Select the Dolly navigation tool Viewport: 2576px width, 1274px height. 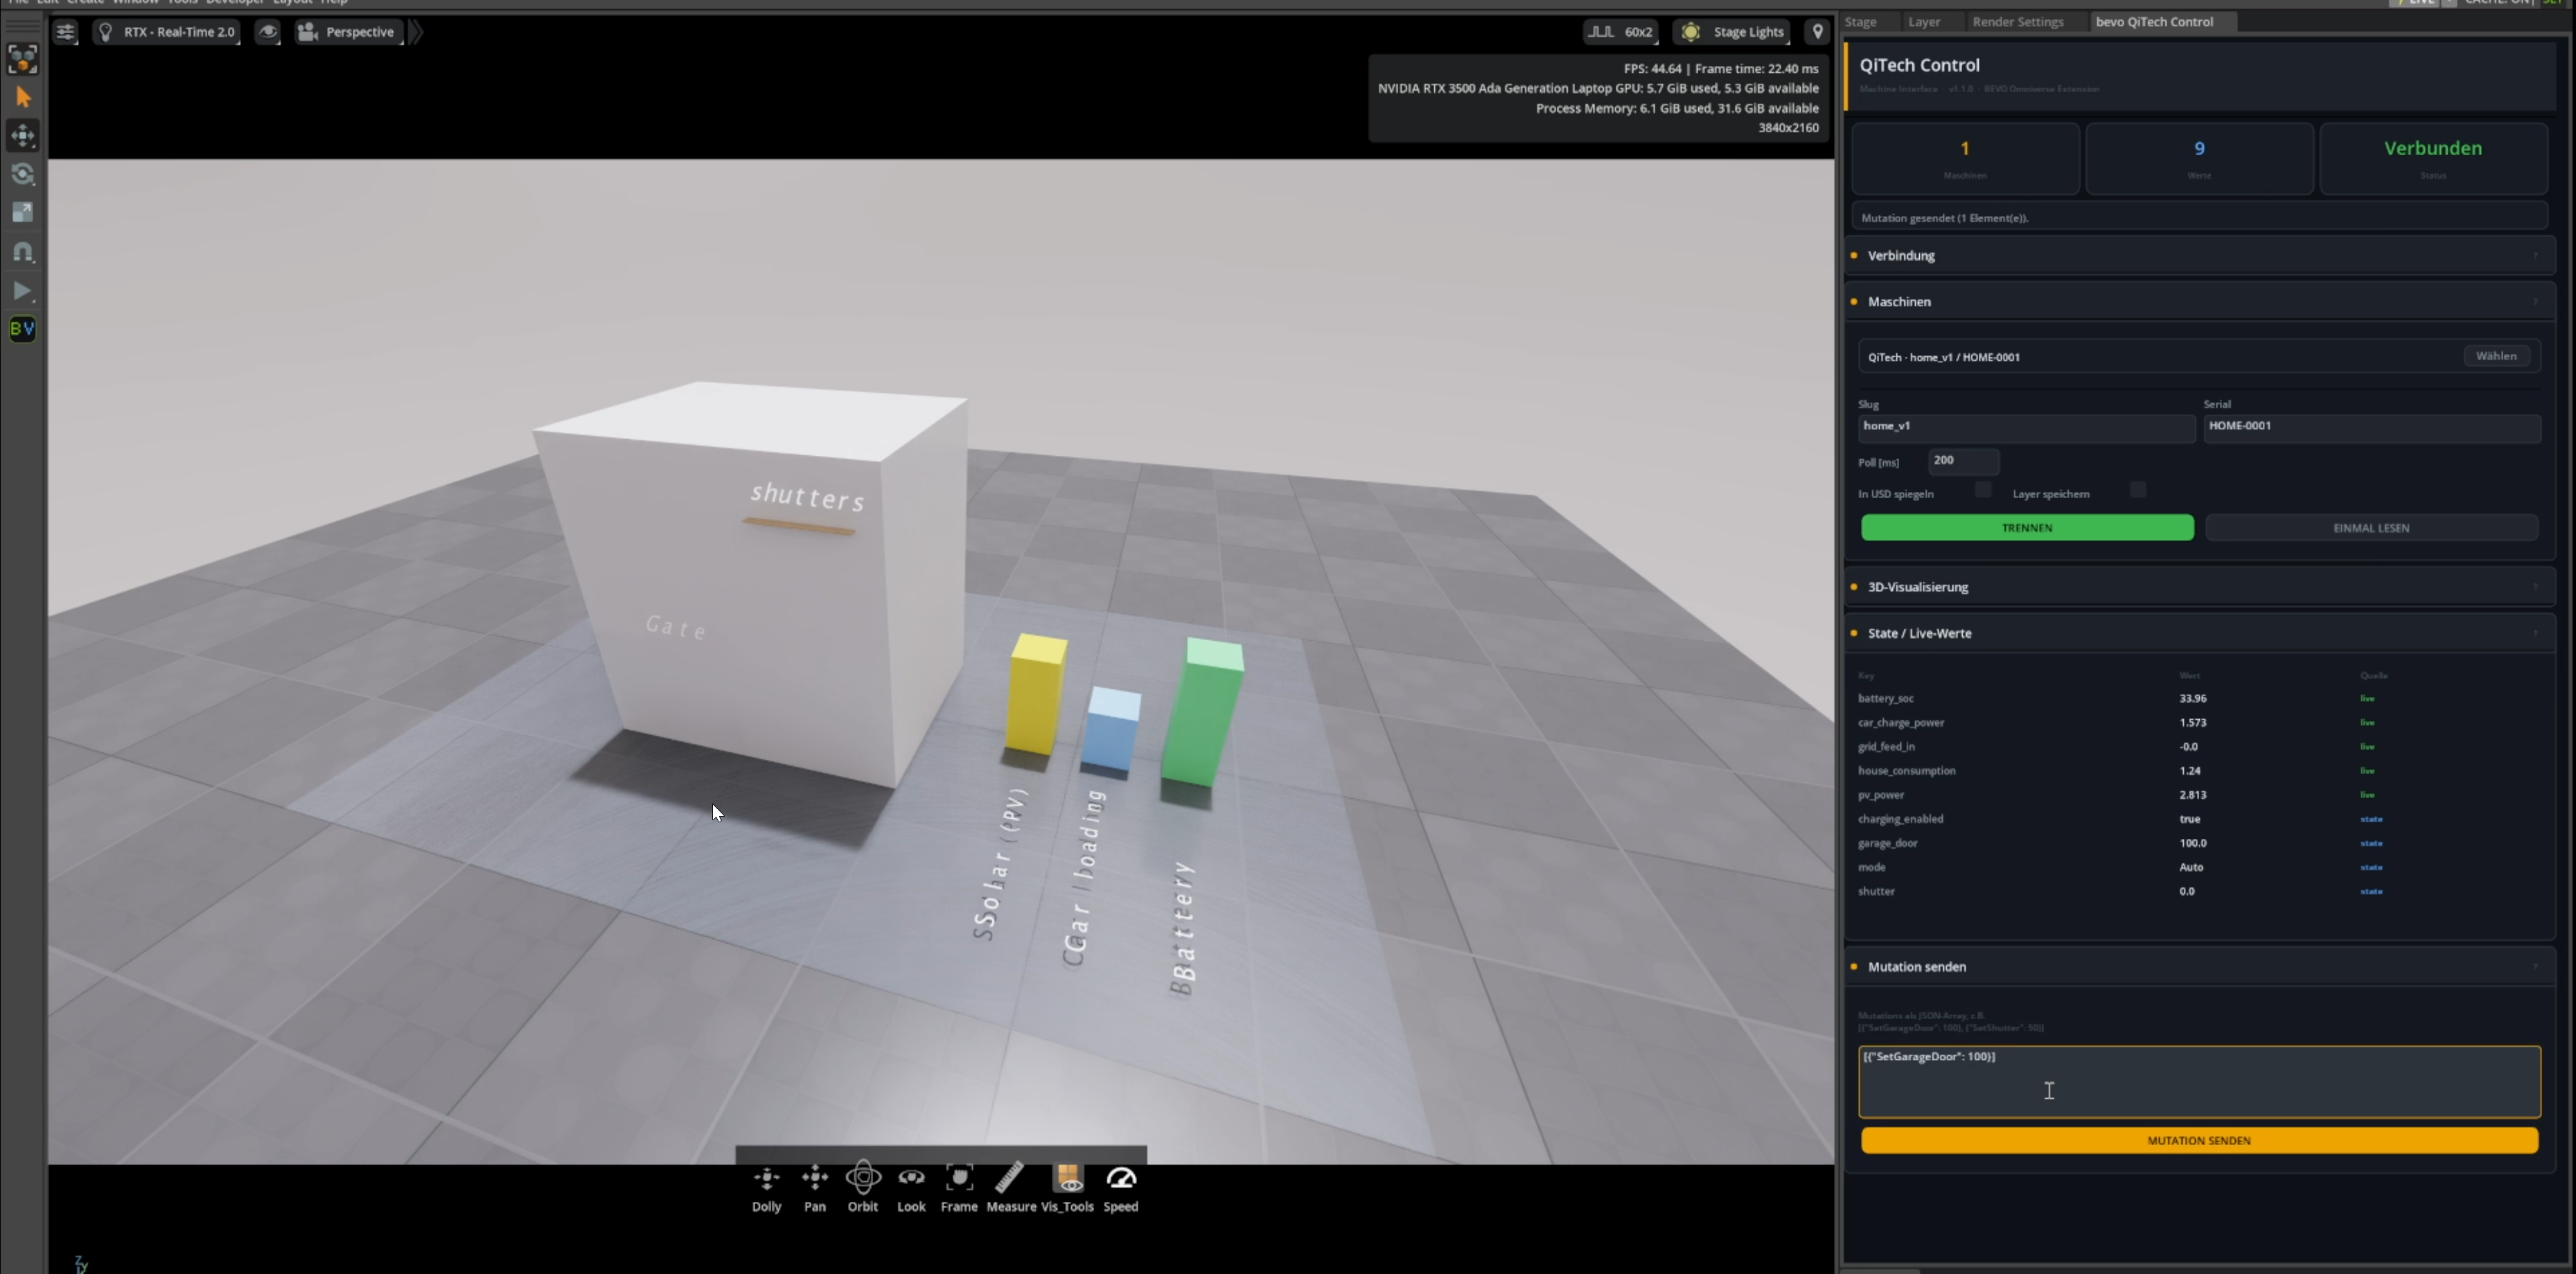766,1189
